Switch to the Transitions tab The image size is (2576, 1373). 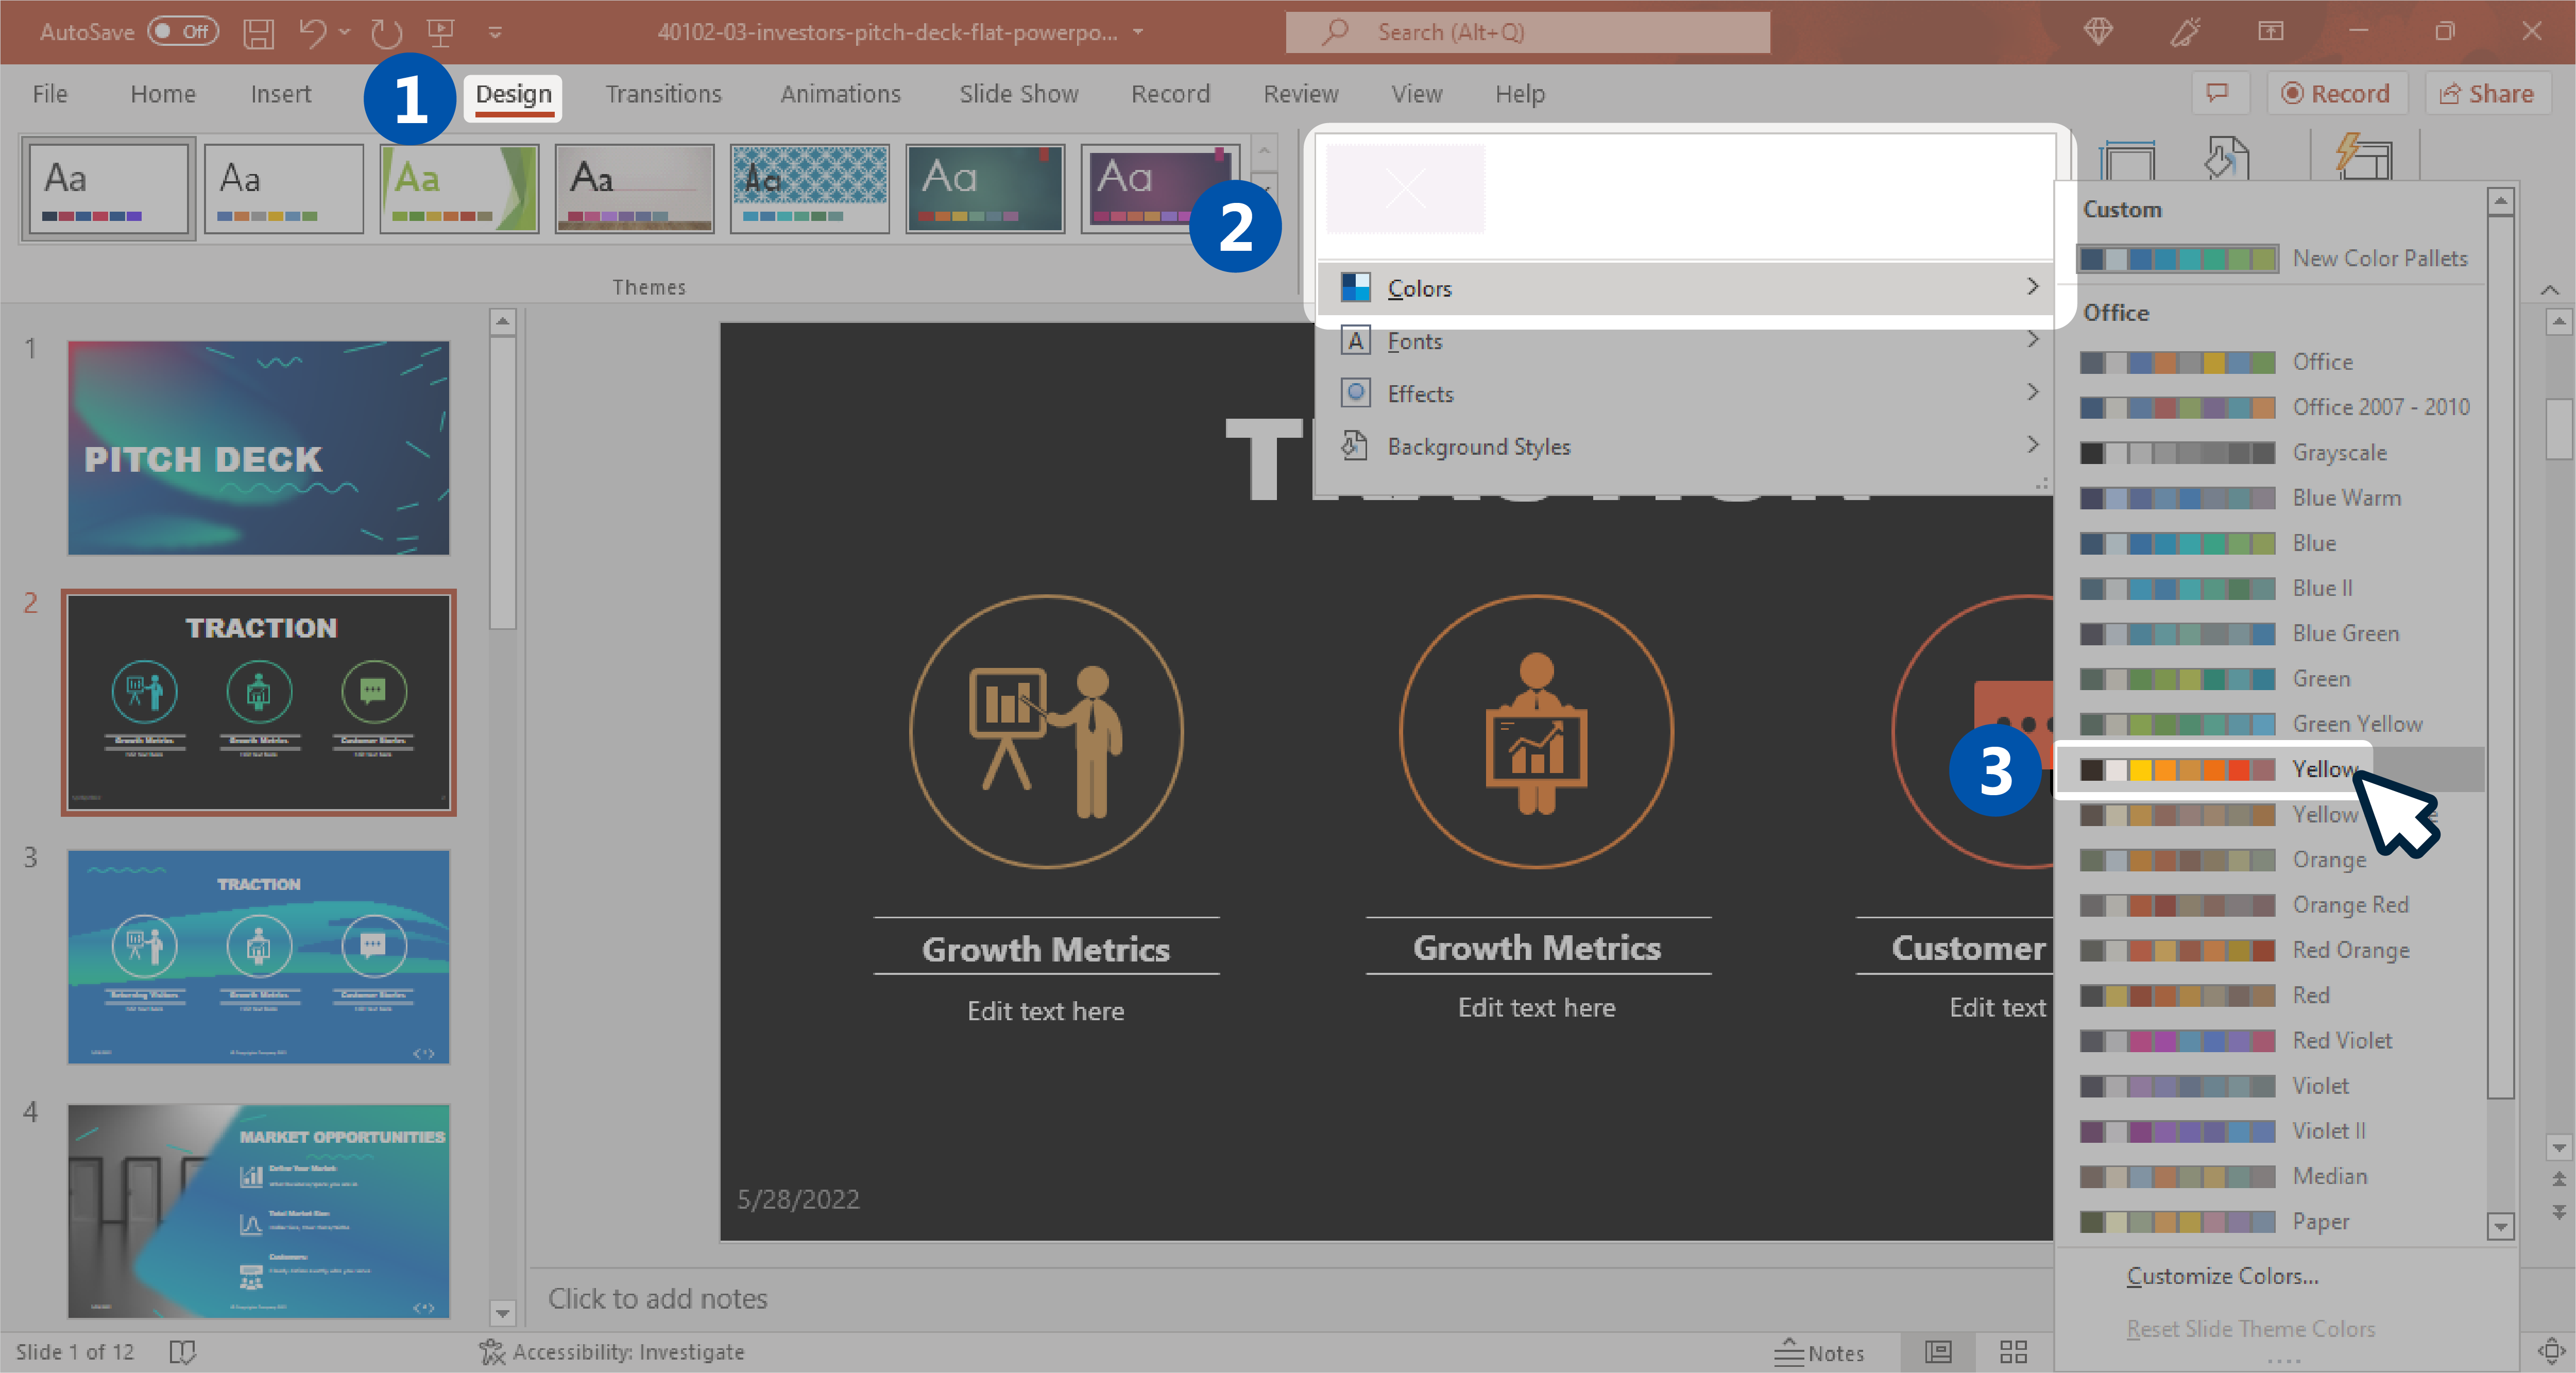663,93
